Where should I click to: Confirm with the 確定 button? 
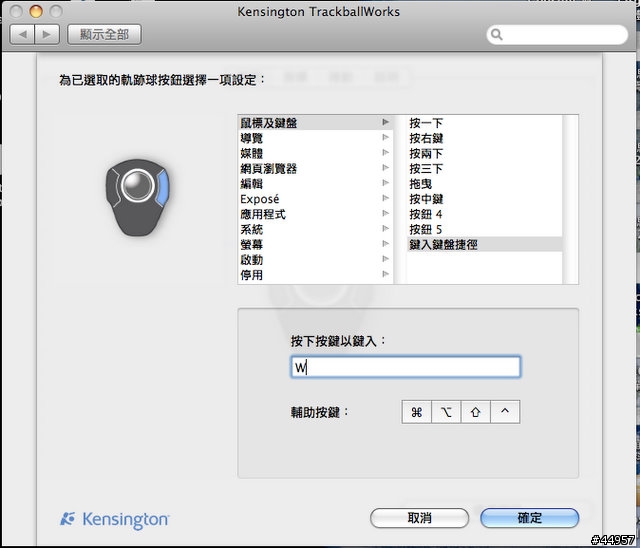point(530,518)
